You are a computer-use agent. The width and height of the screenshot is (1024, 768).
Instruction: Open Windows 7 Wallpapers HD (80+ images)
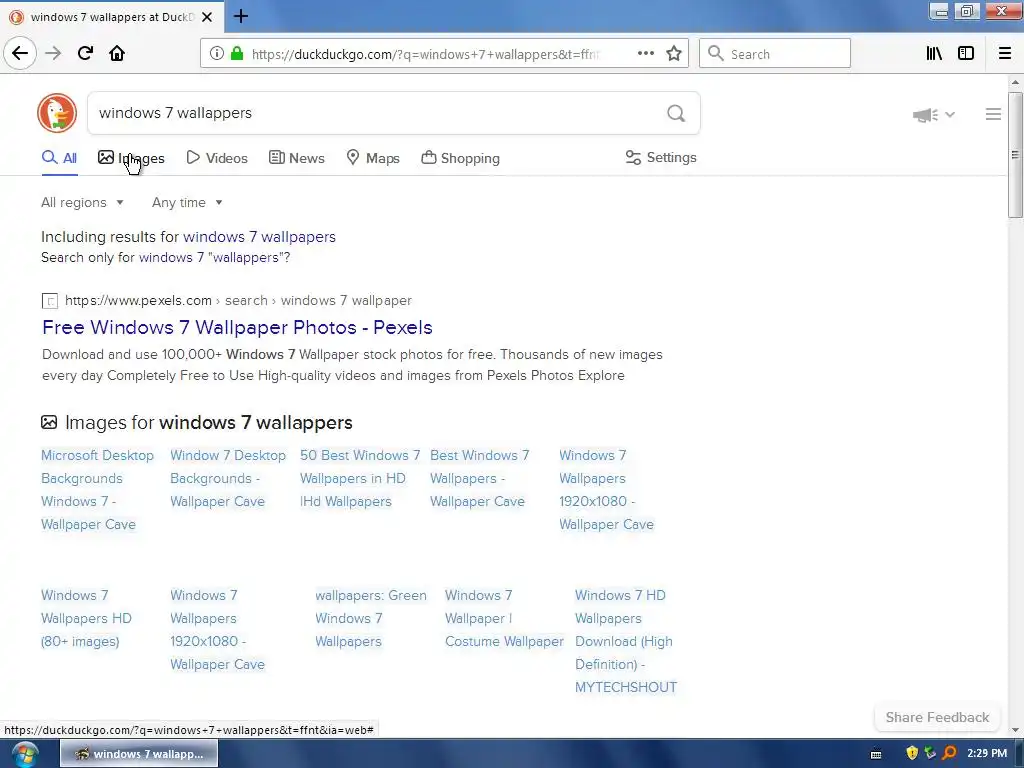coord(86,618)
